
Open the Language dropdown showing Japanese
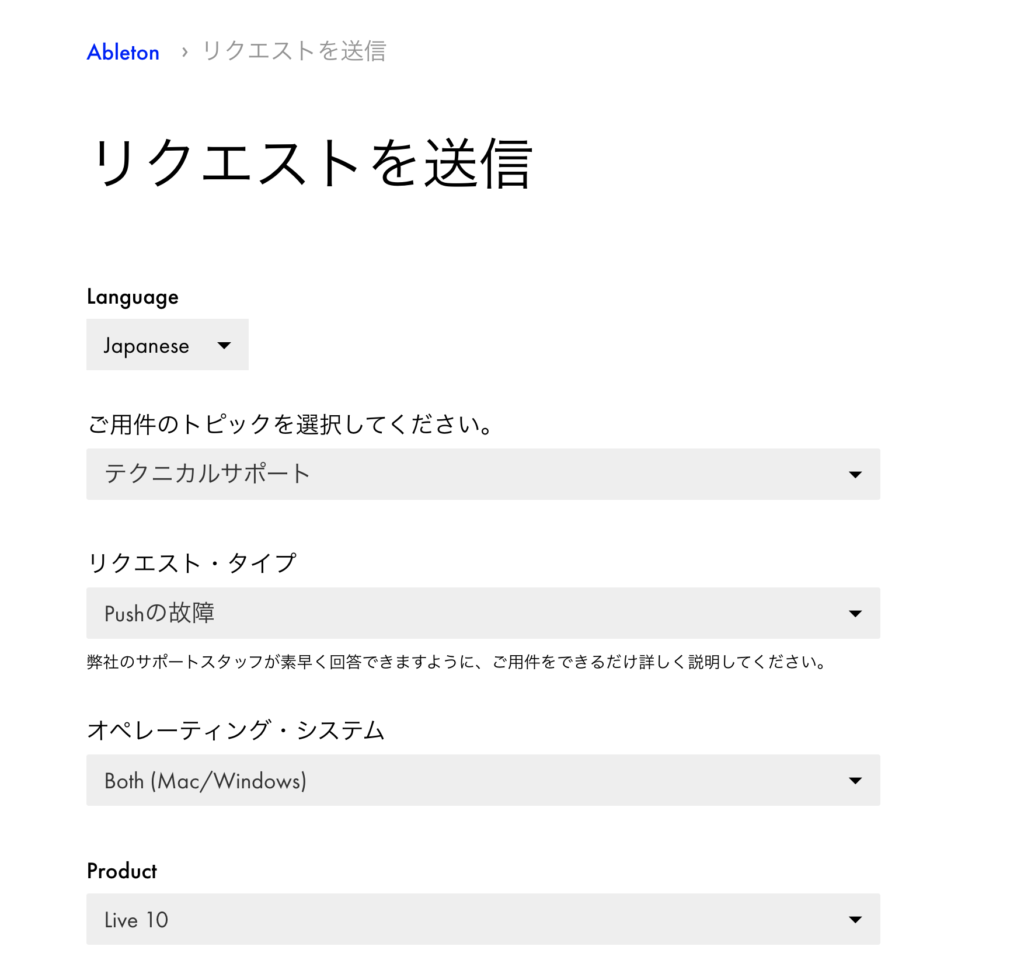click(x=166, y=345)
